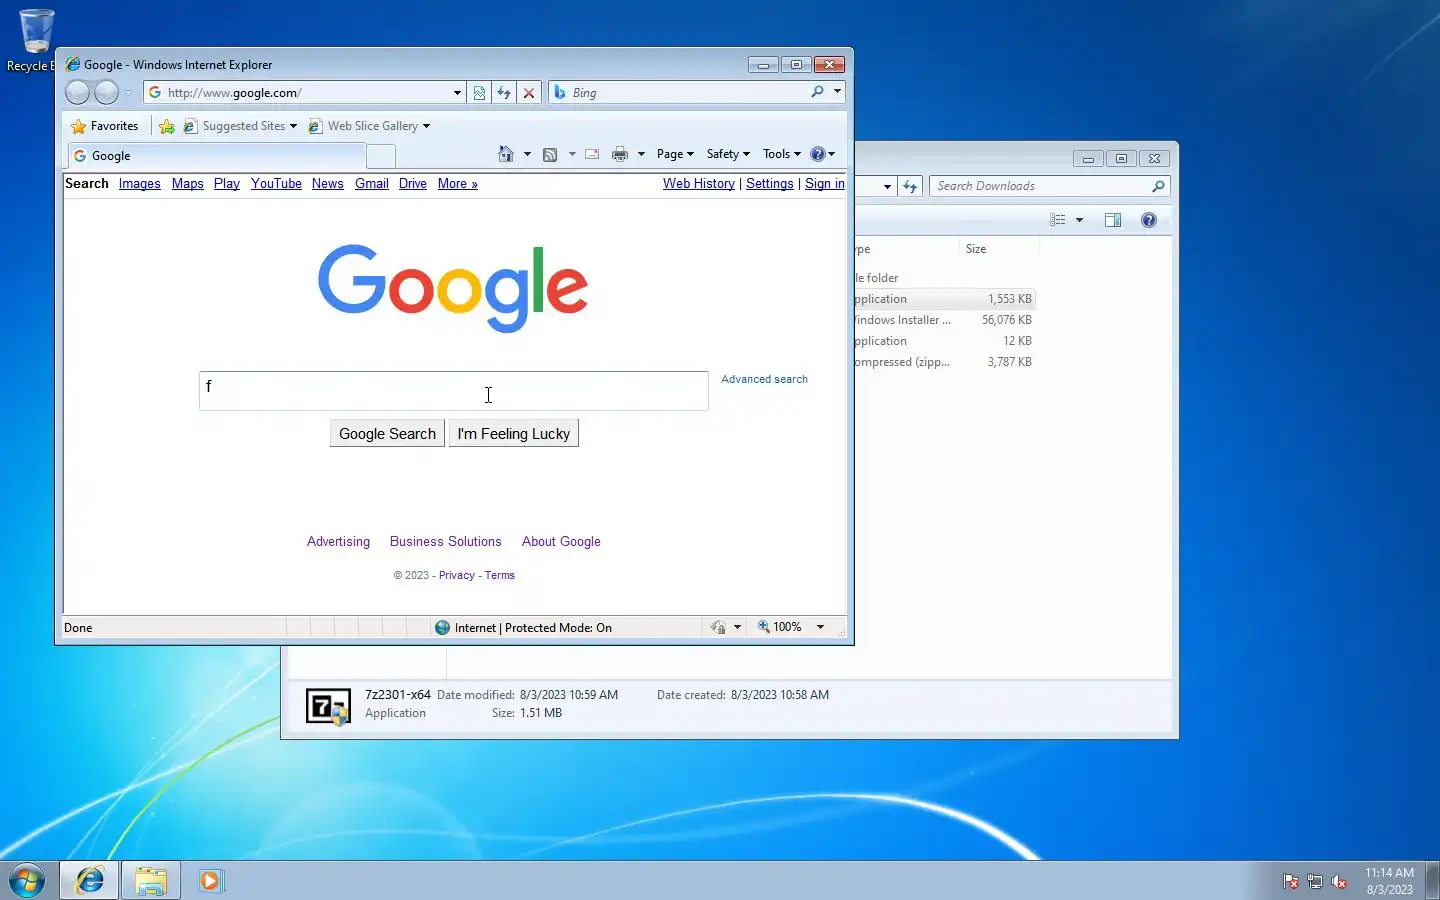The image size is (1440, 900).
Task: Open the Tools menu
Action: (x=782, y=154)
